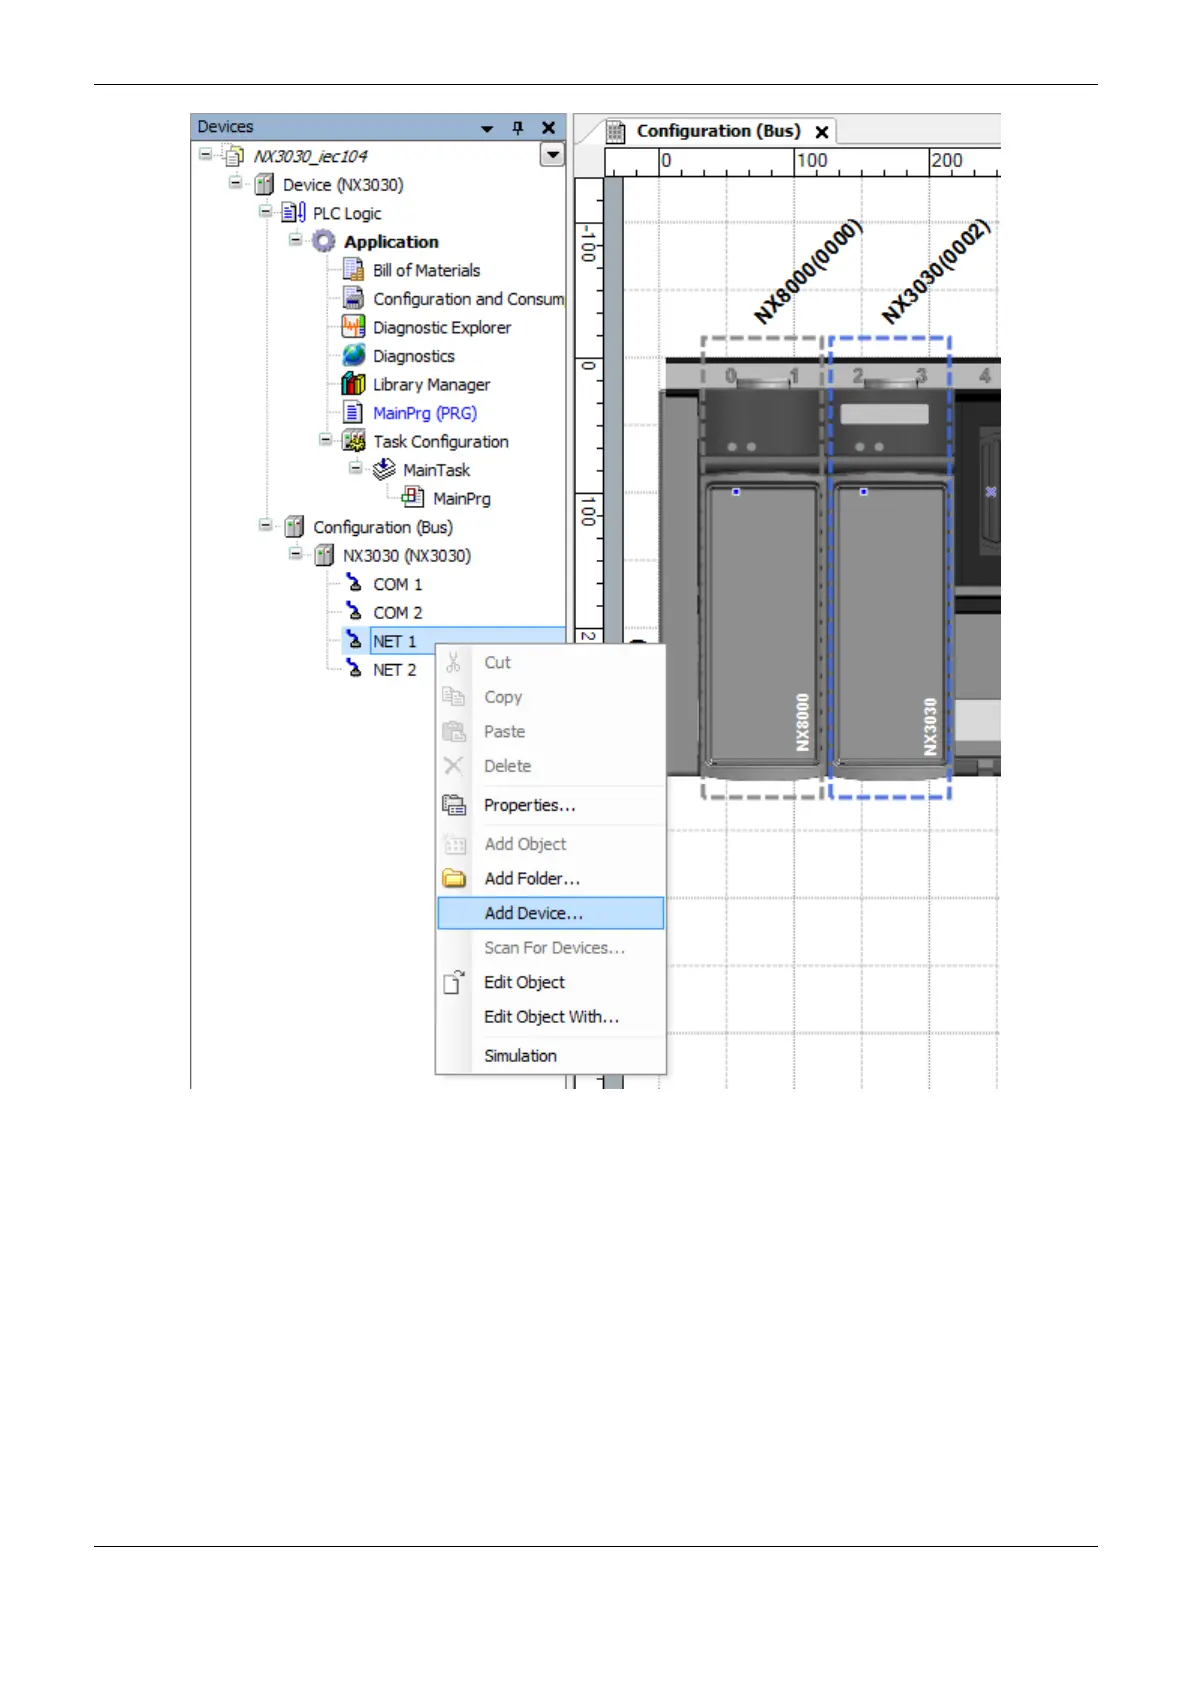Open the Devices panel options dropdown arrow
Screen dimensions: 1191x1683
(487, 129)
